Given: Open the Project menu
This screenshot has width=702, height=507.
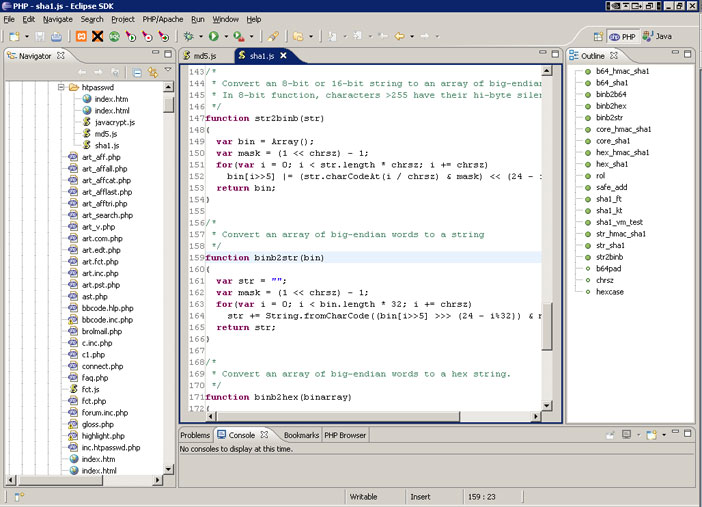Looking at the screenshot, I should pos(123,19).
